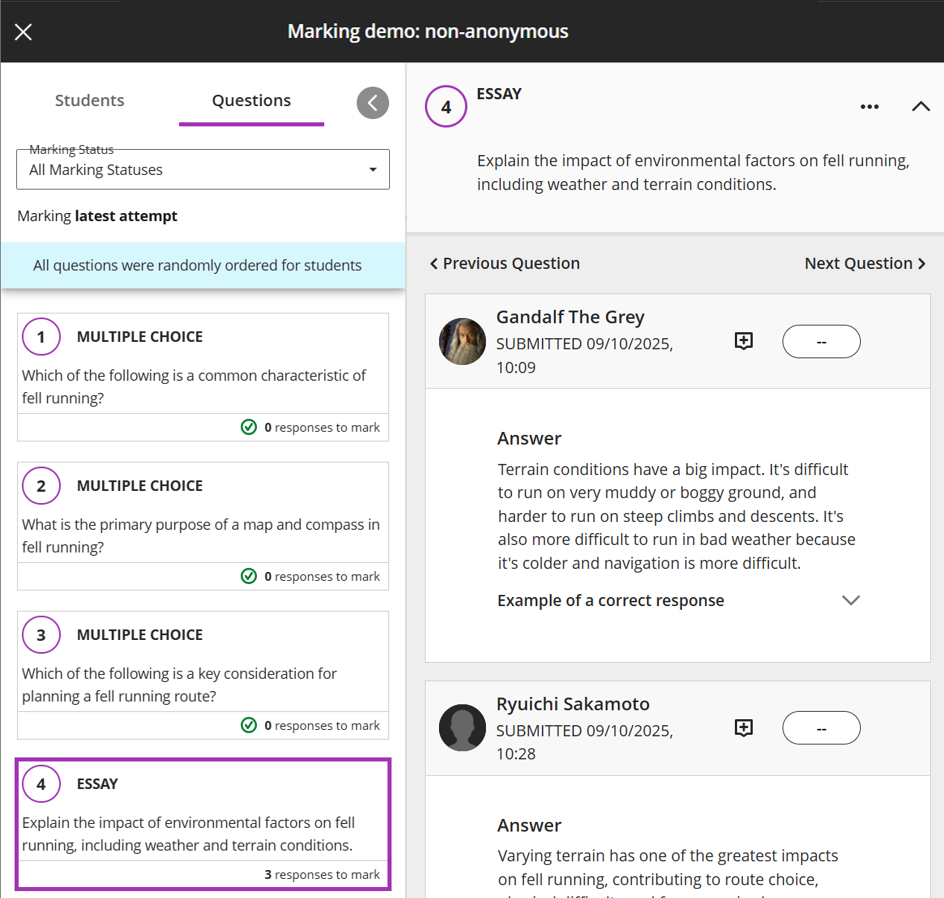Image resolution: width=944 pixels, height=898 pixels.
Task: Open the Marking Status dropdown
Action: (x=203, y=170)
